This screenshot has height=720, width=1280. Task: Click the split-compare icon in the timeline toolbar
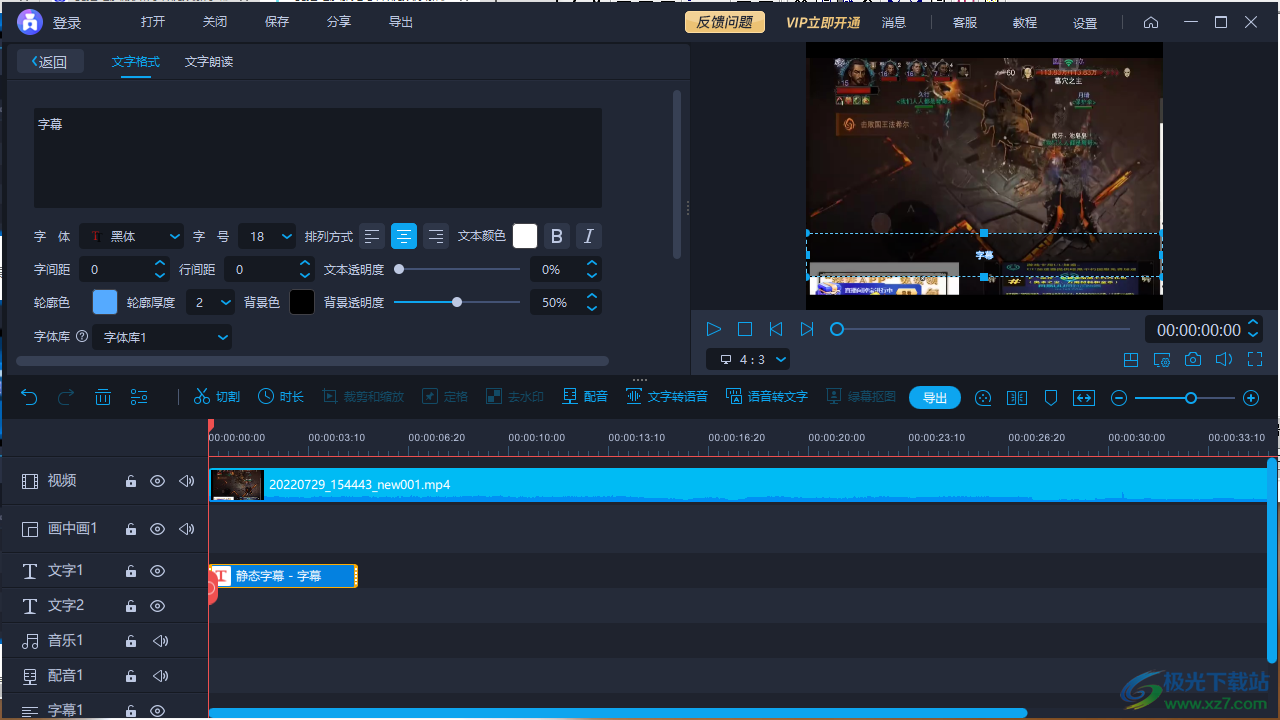pos(1017,398)
